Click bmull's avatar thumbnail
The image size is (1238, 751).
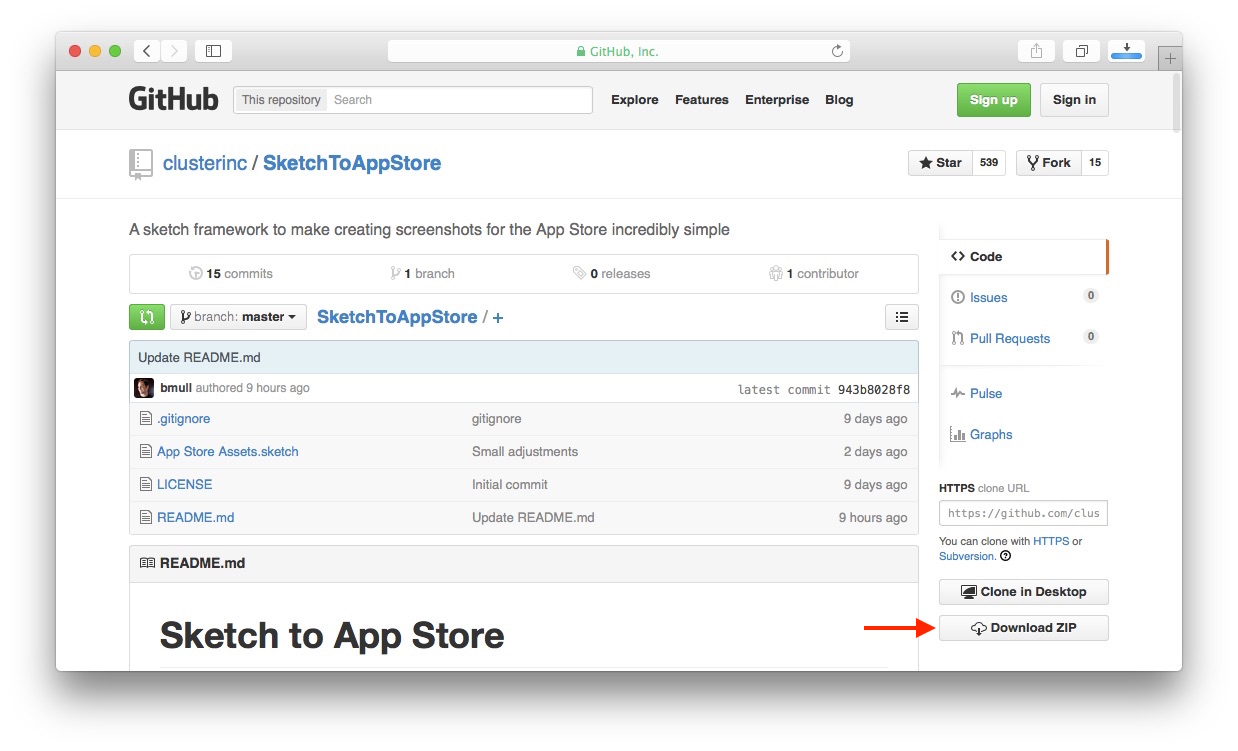144,388
